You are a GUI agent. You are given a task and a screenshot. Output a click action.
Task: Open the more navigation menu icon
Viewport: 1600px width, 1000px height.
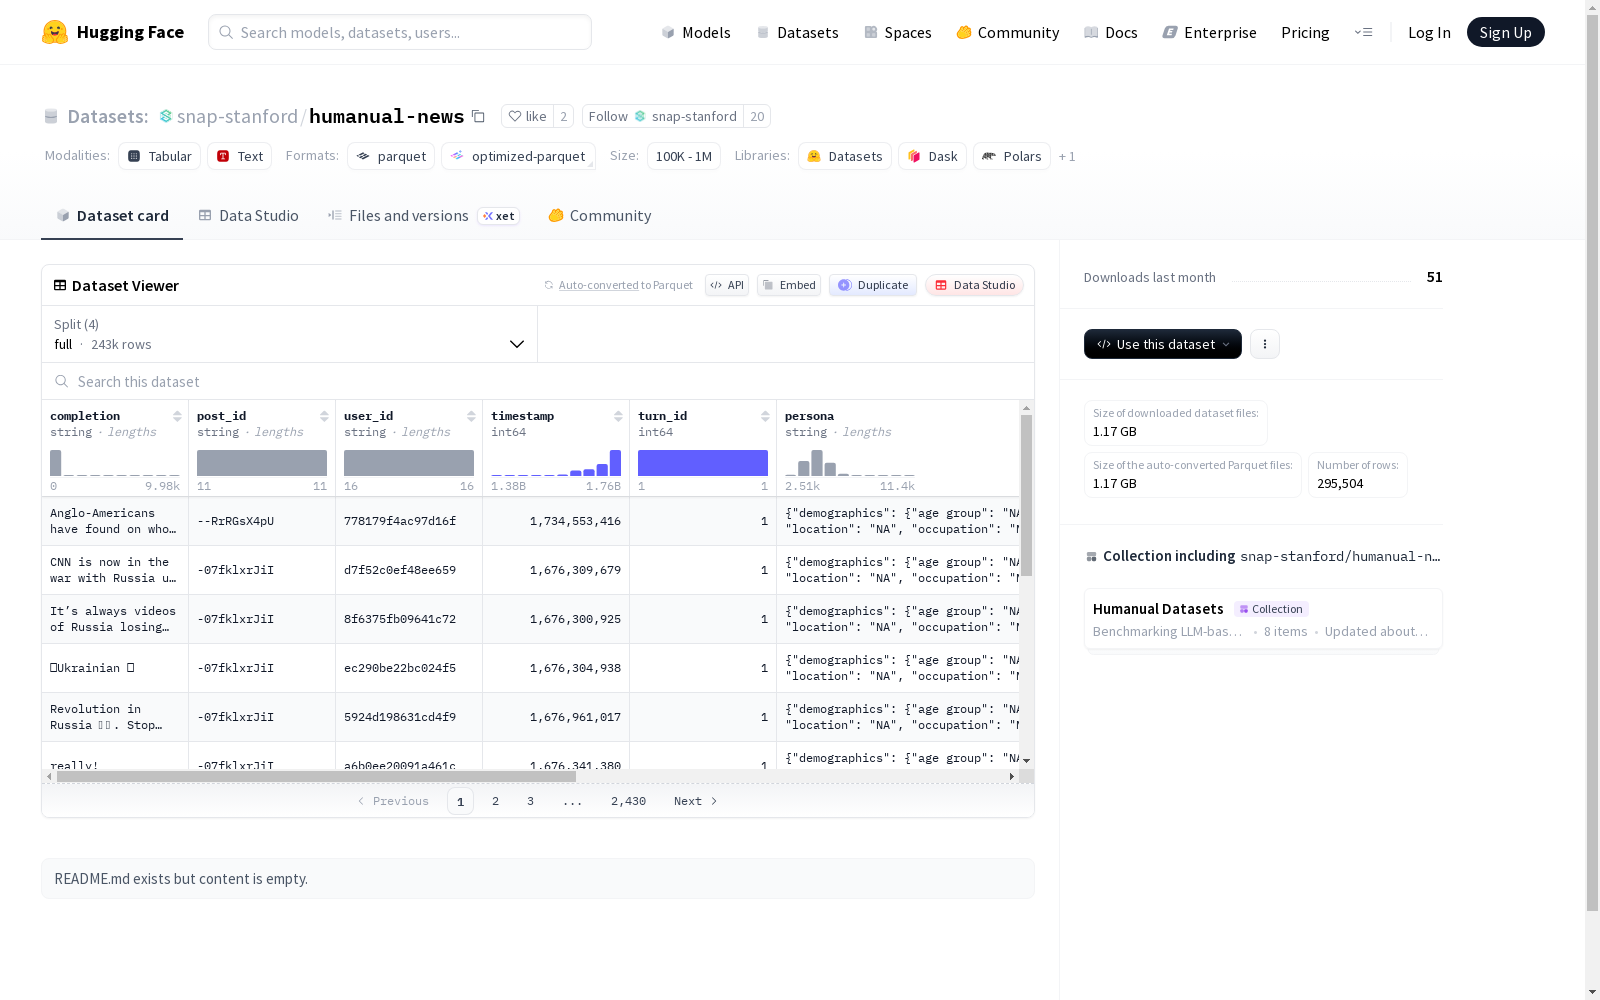1363,32
